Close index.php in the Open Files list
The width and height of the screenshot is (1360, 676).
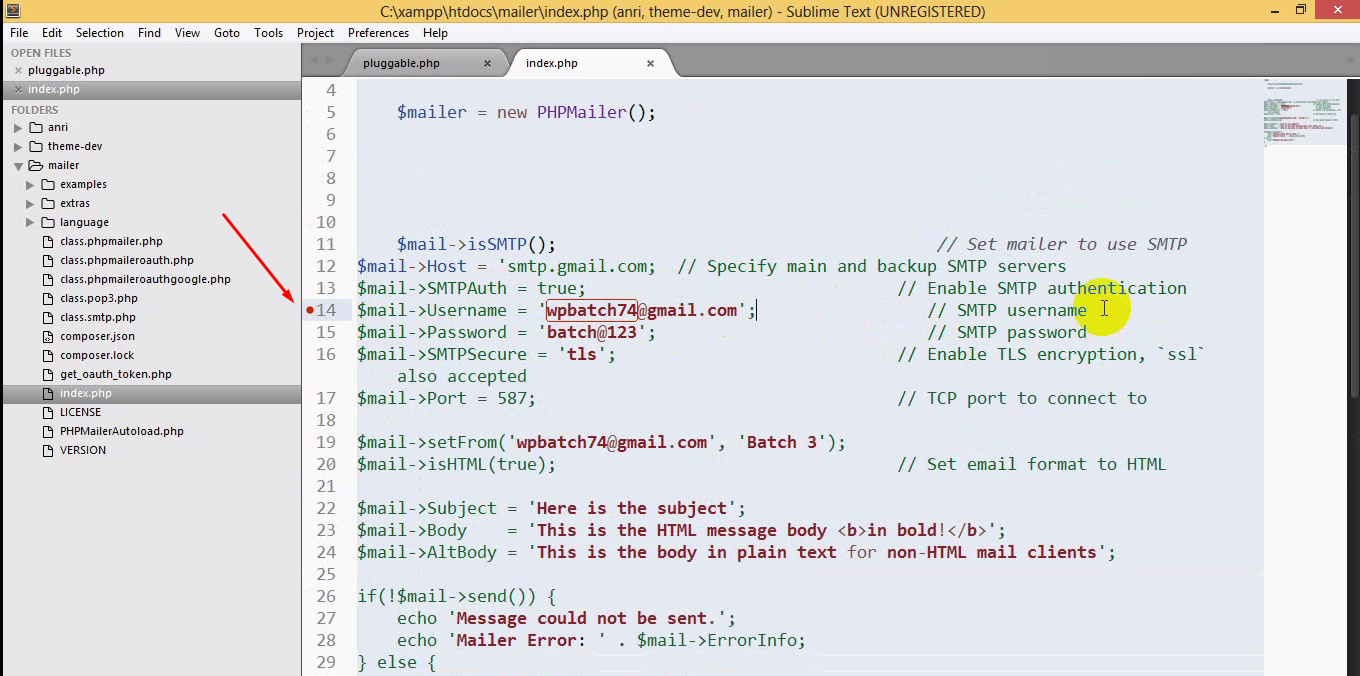[x=18, y=90]
